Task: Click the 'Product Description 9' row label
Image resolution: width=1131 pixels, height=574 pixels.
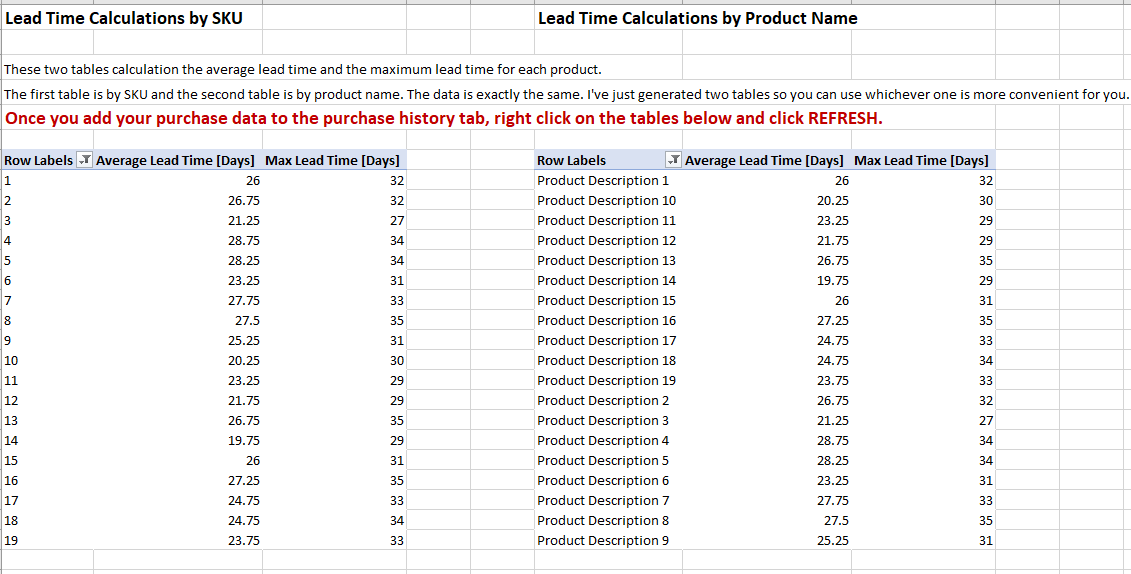Action: click(x=608, y=541)
